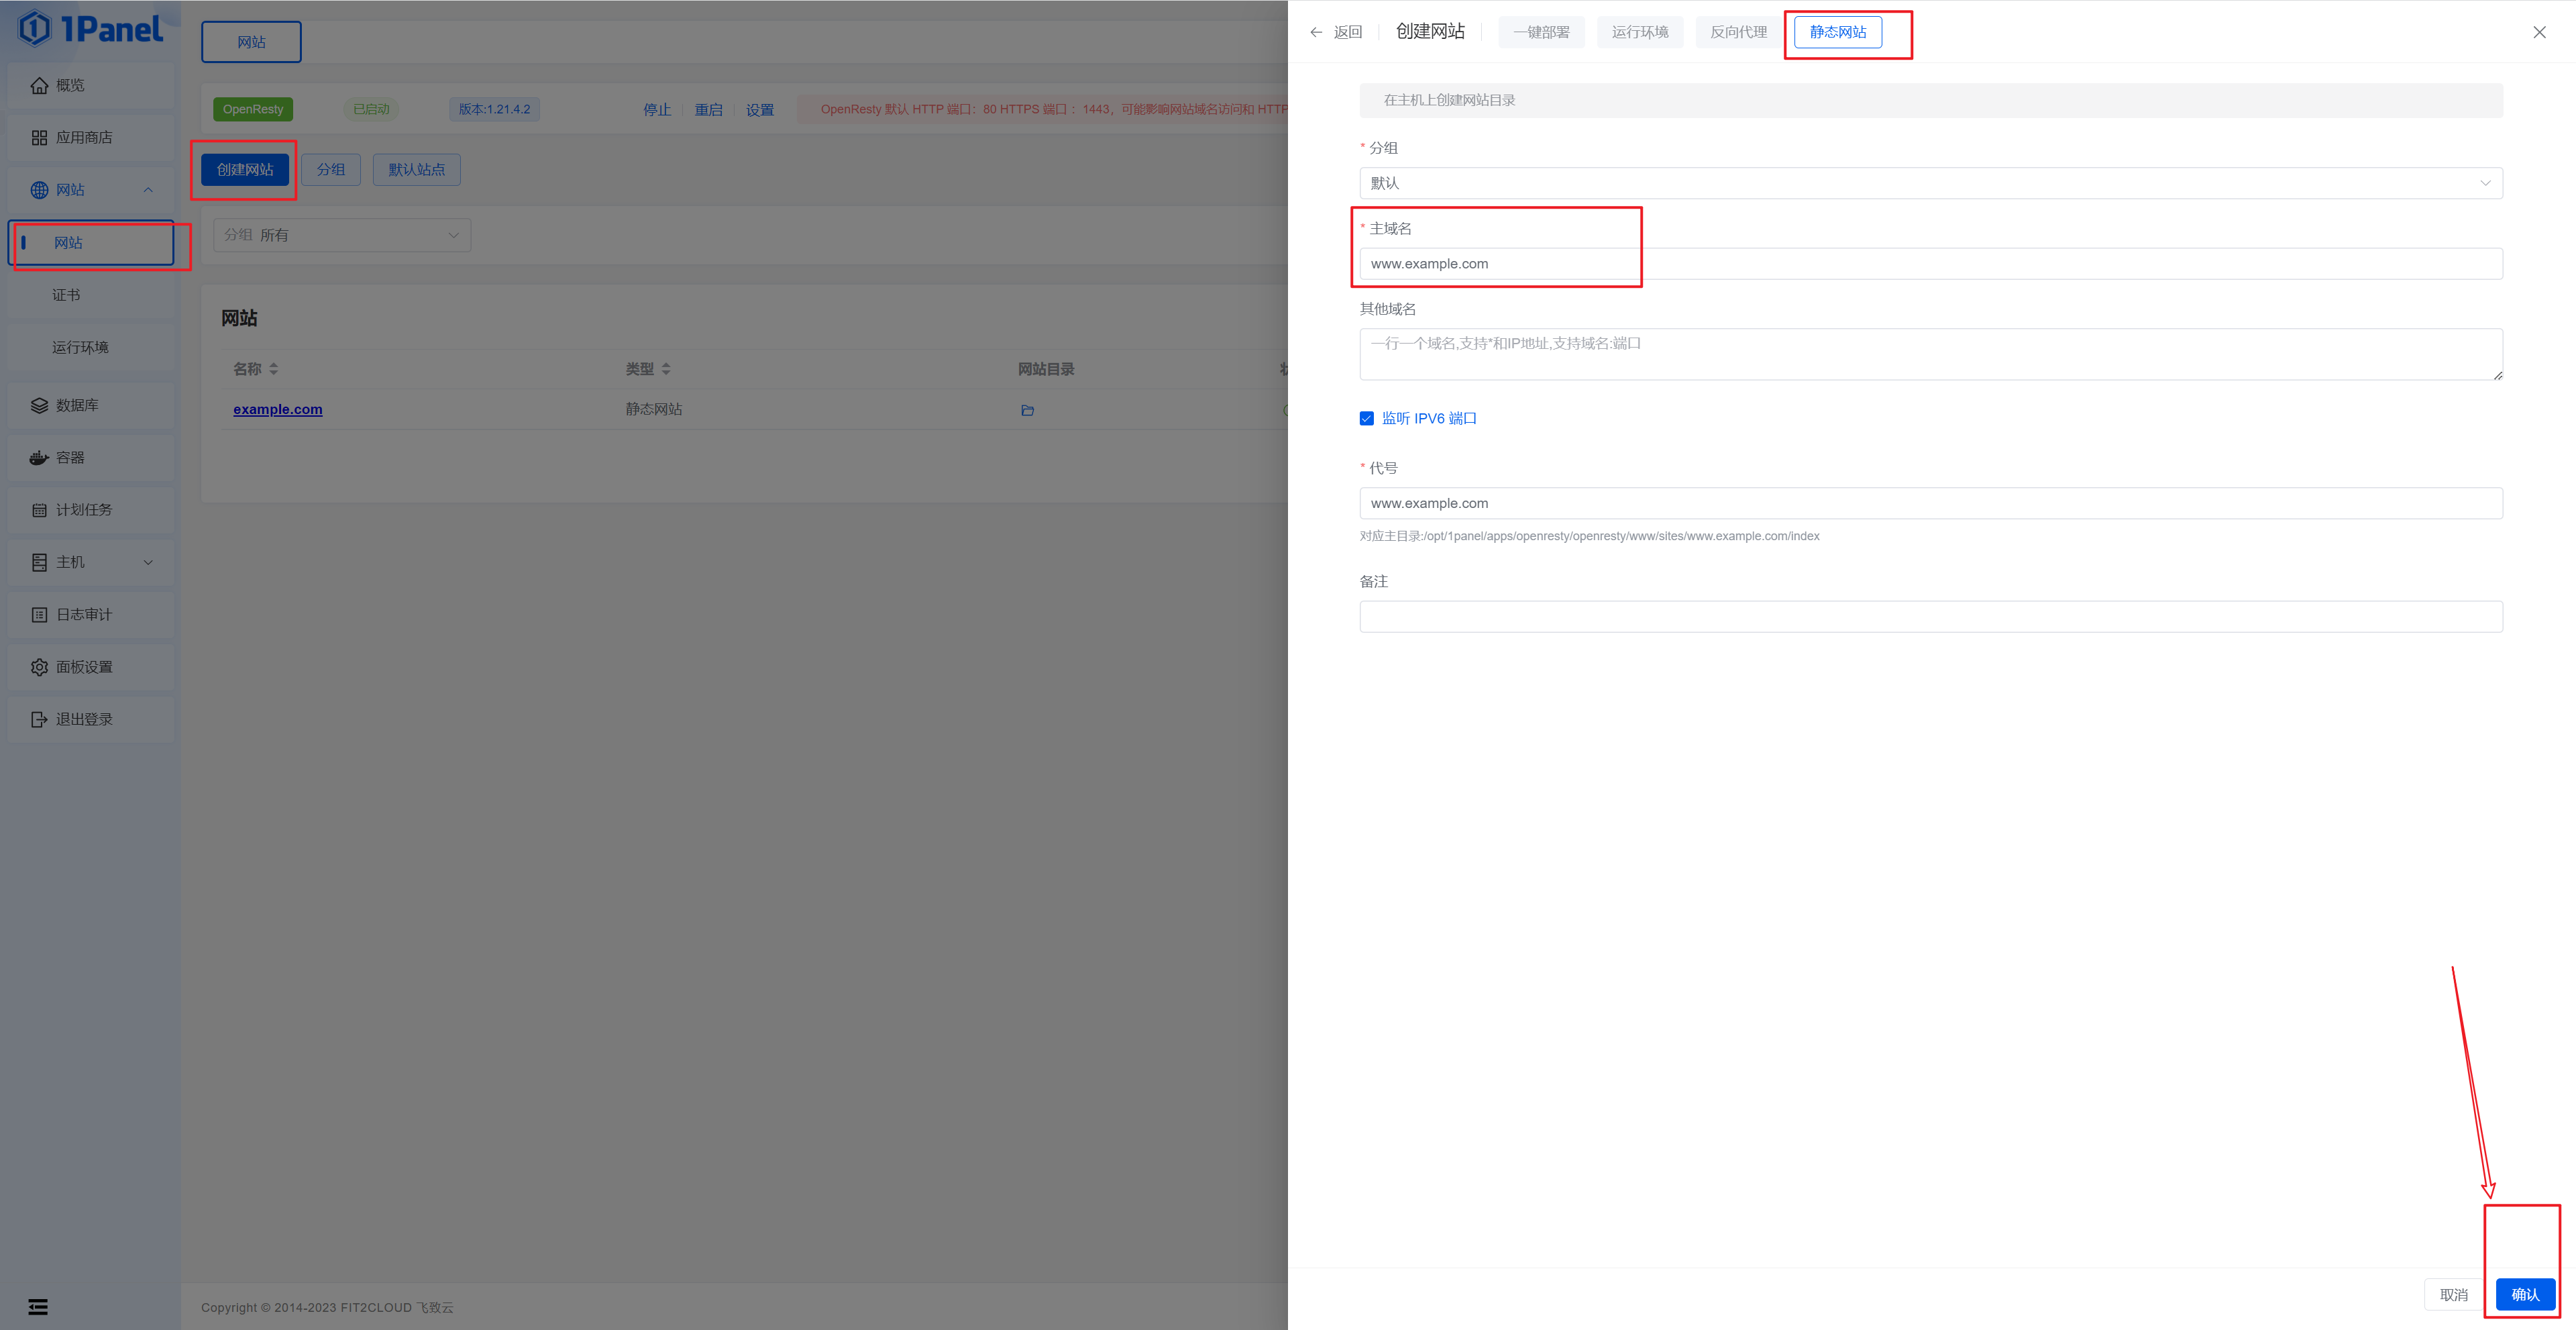The height and width of the screenshot is (1330, 2576).
Task: Click the logout exit icon
Action: [x=39, y=720]
